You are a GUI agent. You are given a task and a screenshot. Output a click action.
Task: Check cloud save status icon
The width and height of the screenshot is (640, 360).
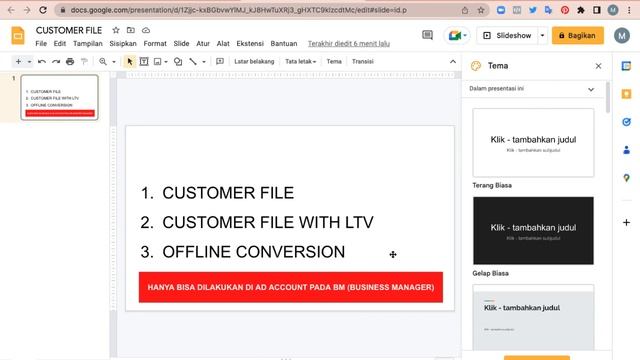146,30
